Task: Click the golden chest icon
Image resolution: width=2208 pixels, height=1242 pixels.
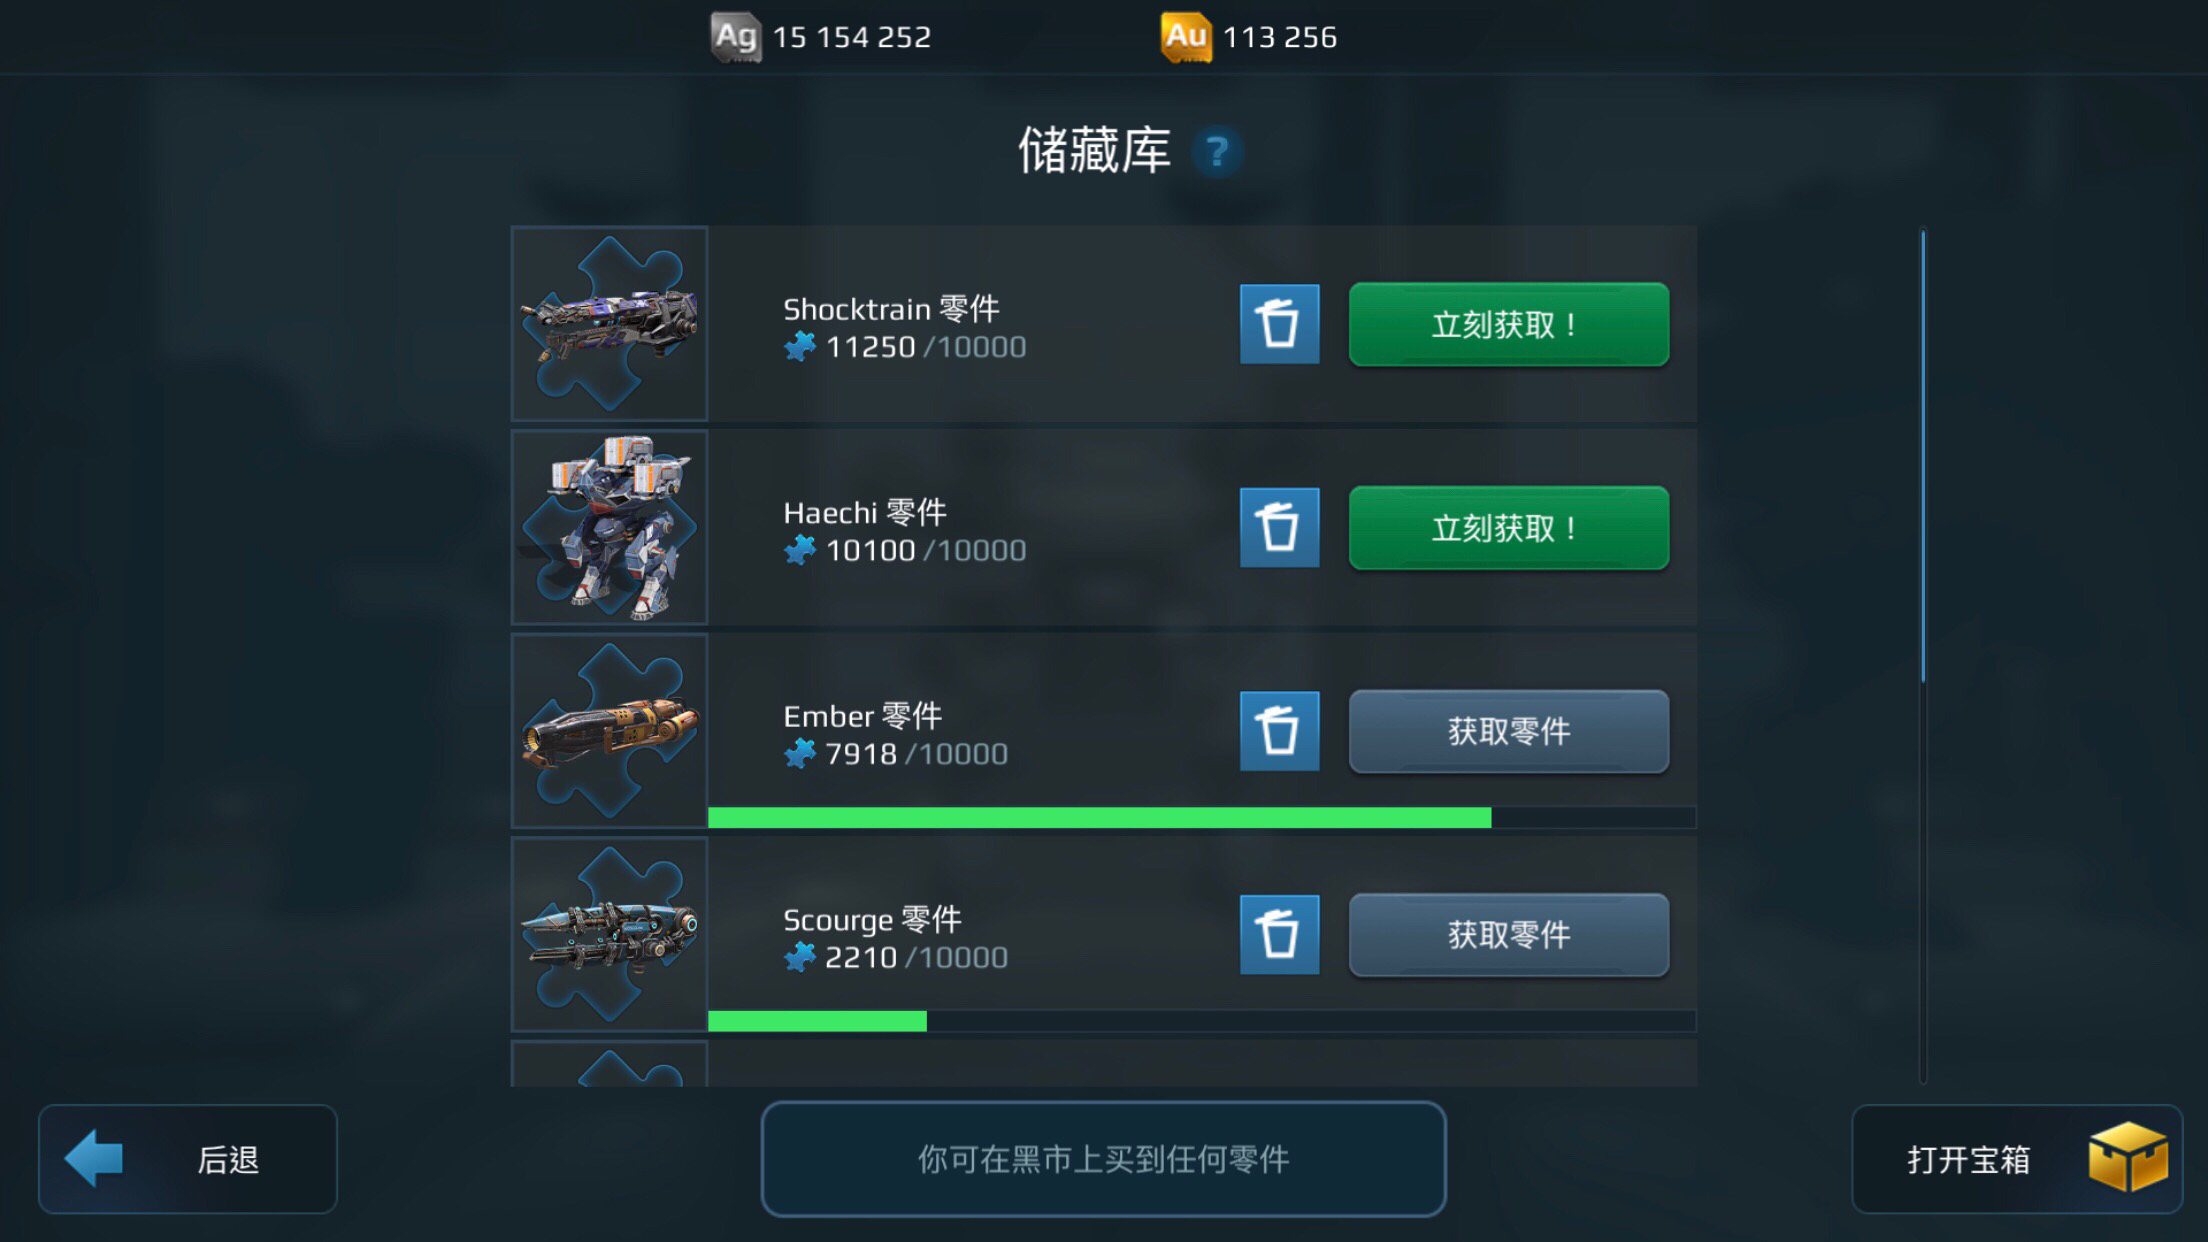Action: [2128, 1157]
